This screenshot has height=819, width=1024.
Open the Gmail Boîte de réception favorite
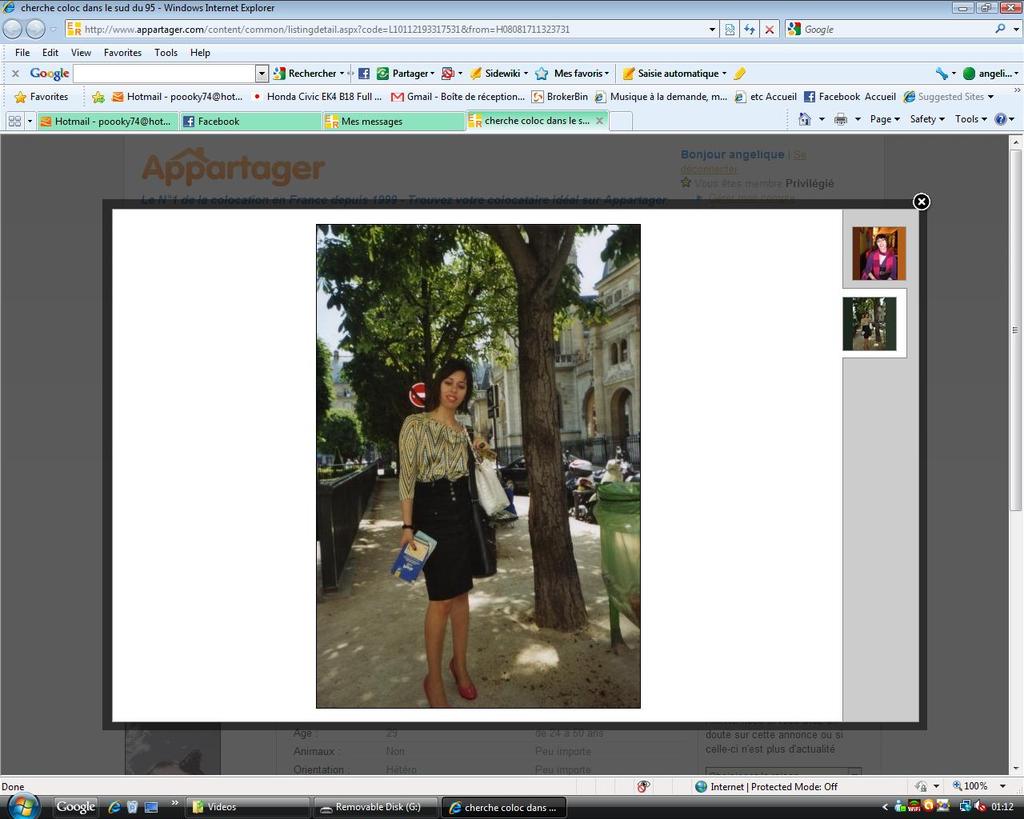pos(458,97)
